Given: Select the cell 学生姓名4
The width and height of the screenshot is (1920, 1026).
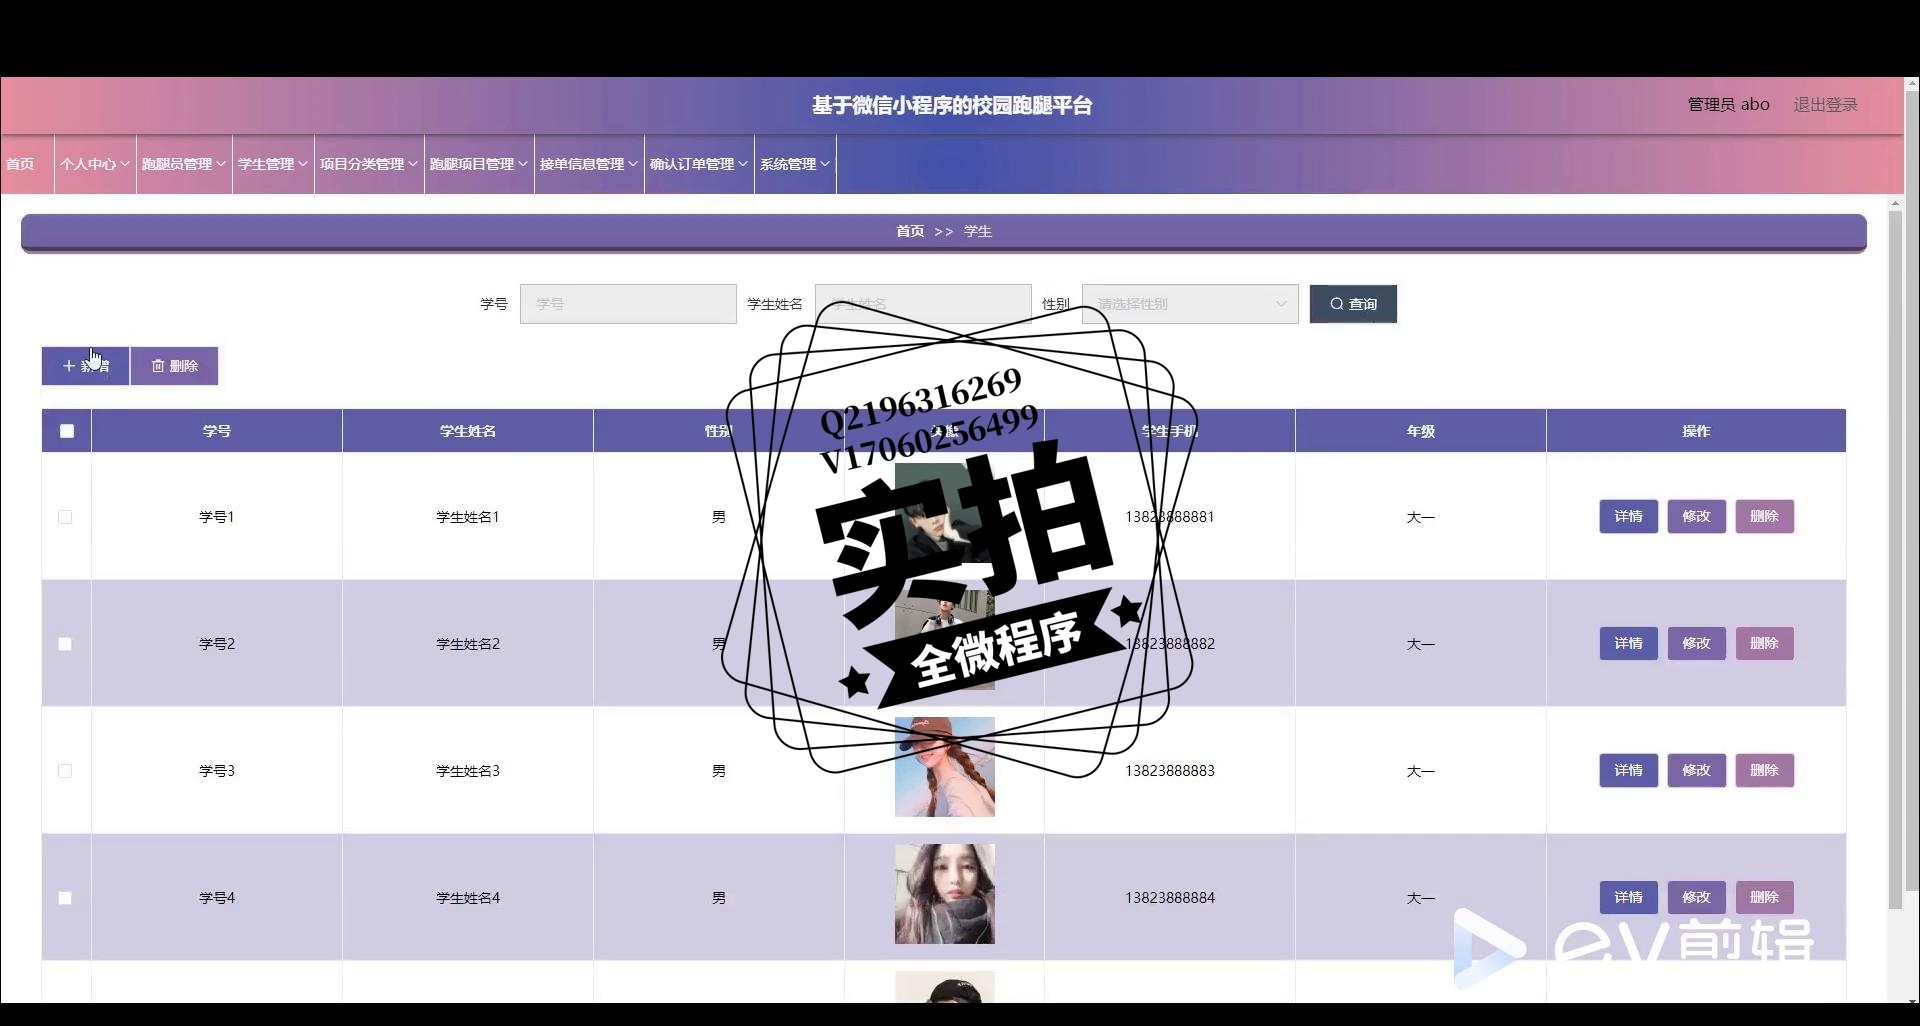Looking at the screenshot, I should point(468,898).
